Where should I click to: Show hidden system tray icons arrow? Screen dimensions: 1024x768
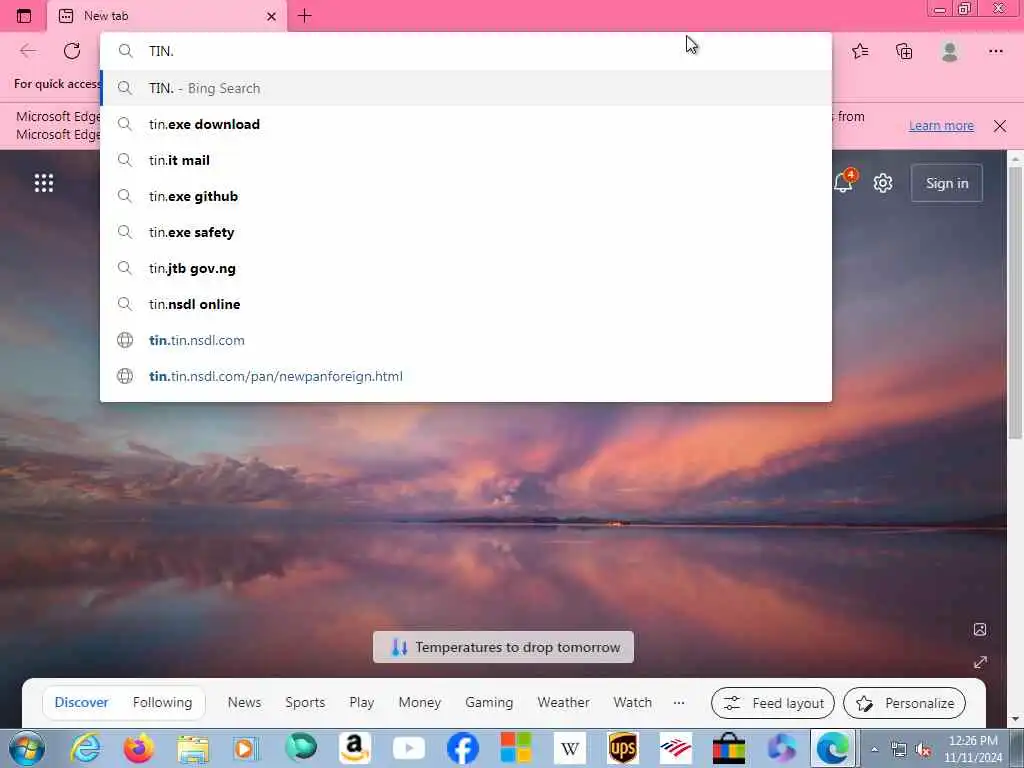tap(874, 750)
